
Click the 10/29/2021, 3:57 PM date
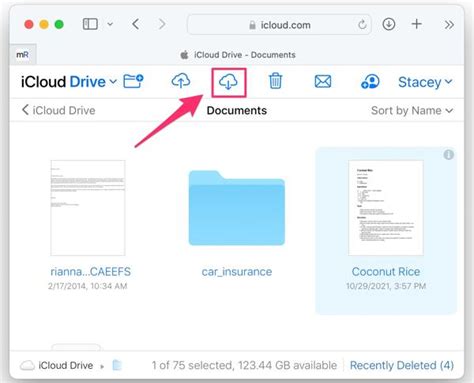[386, 286]
